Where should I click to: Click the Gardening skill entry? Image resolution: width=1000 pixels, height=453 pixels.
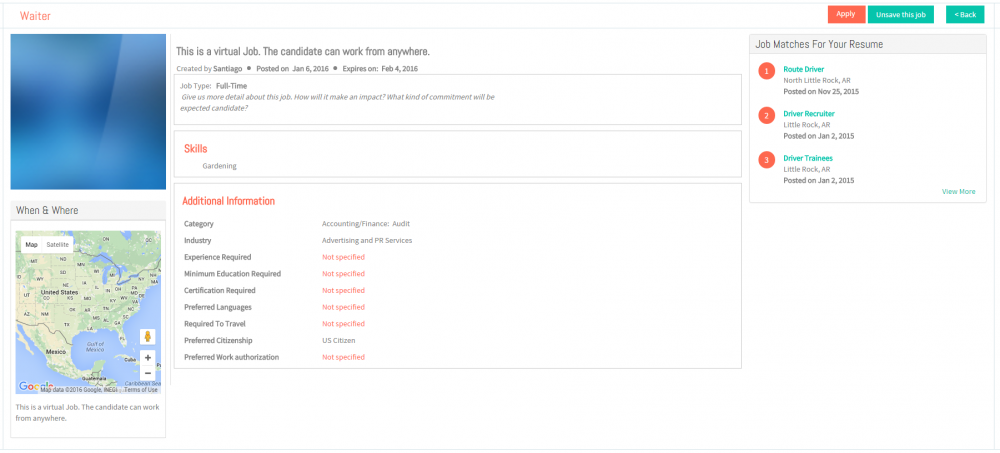(x=219, y=166)
